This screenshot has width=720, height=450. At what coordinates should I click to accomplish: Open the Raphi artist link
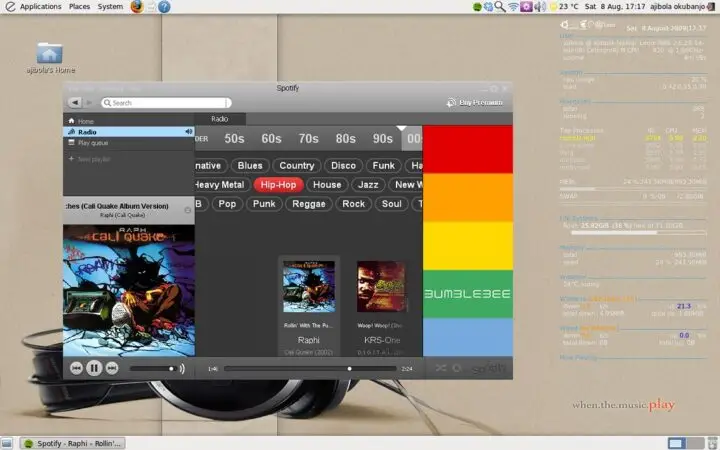tap(309, 340)
